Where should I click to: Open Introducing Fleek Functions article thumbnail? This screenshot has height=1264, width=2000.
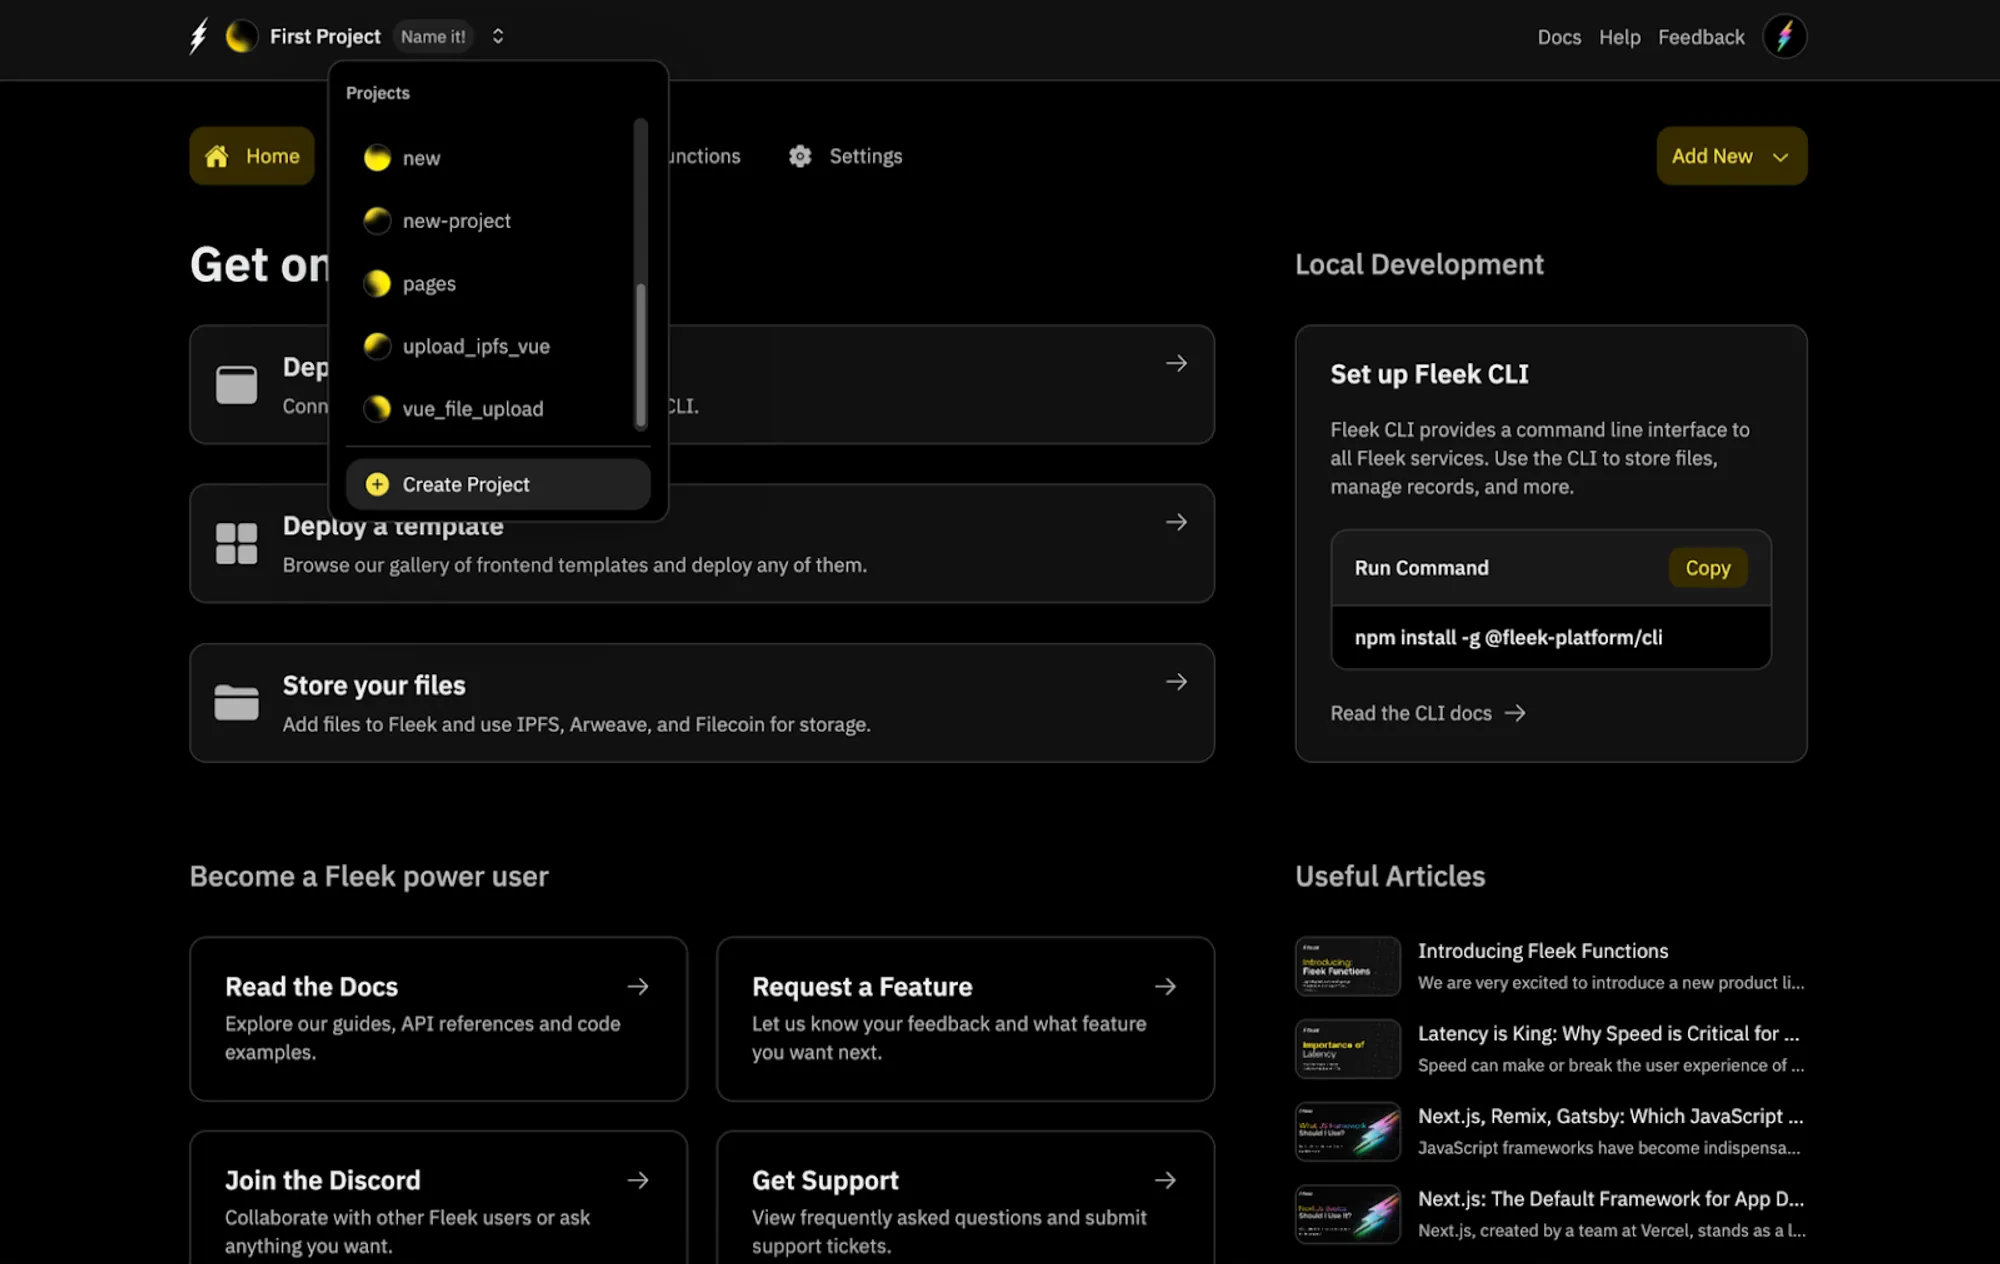tap(1347, 966)
